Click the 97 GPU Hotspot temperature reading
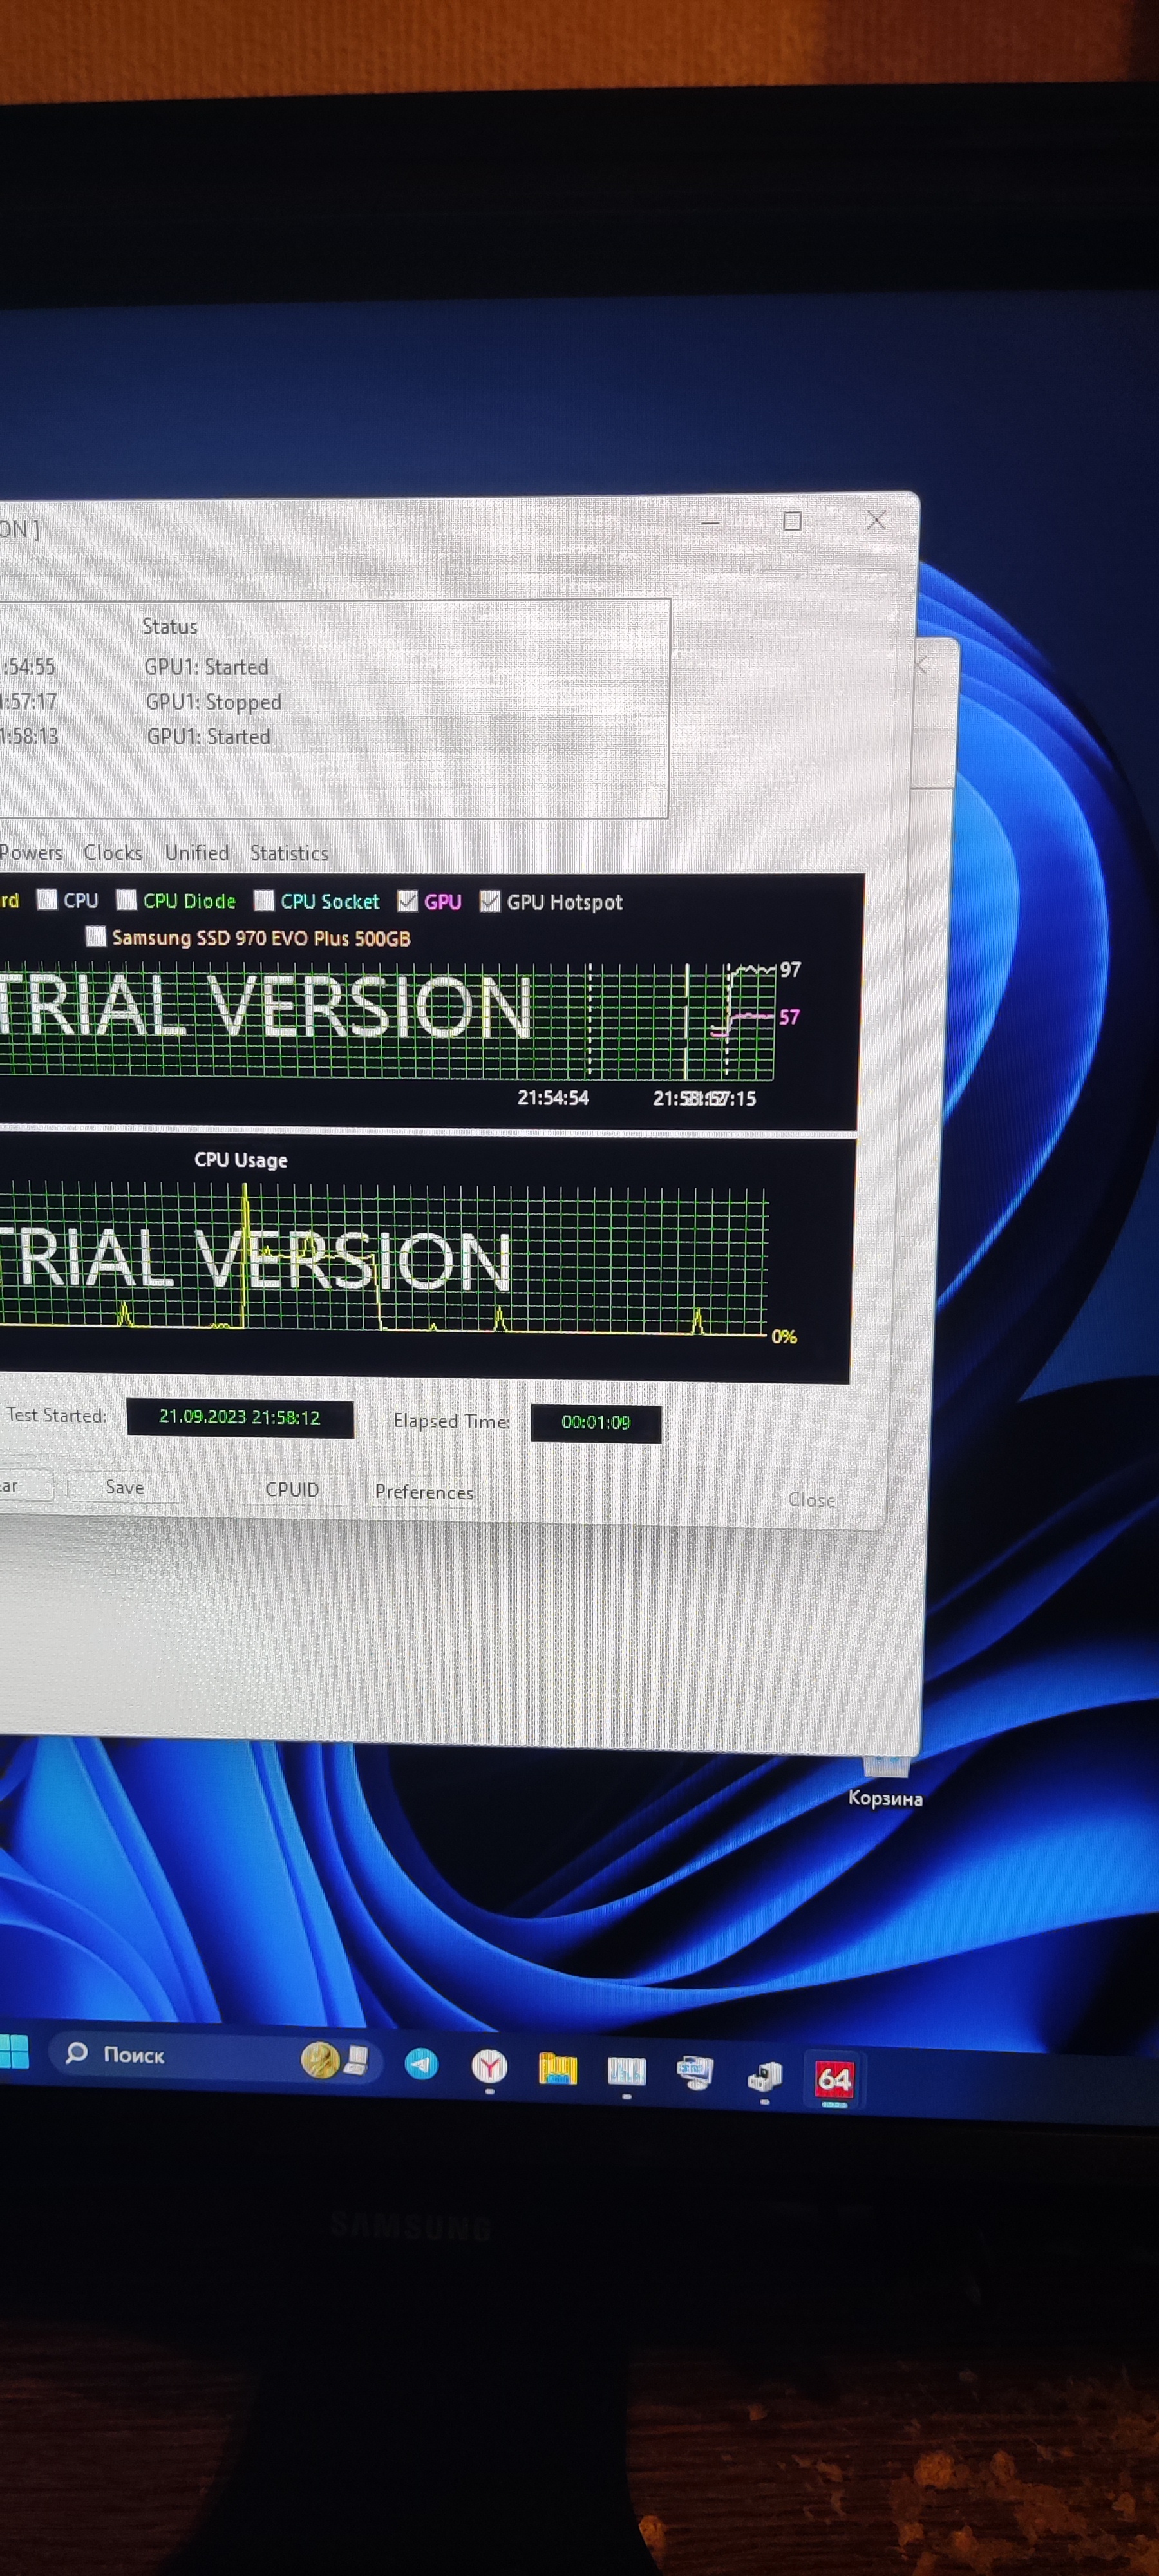Screen dimensions: 1159x2576 click(790, 970)
